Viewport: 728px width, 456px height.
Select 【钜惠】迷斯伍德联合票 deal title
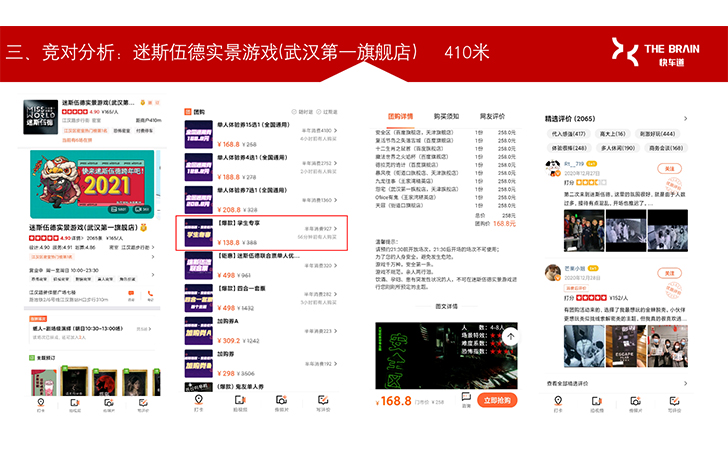click(x=259, y=256)
